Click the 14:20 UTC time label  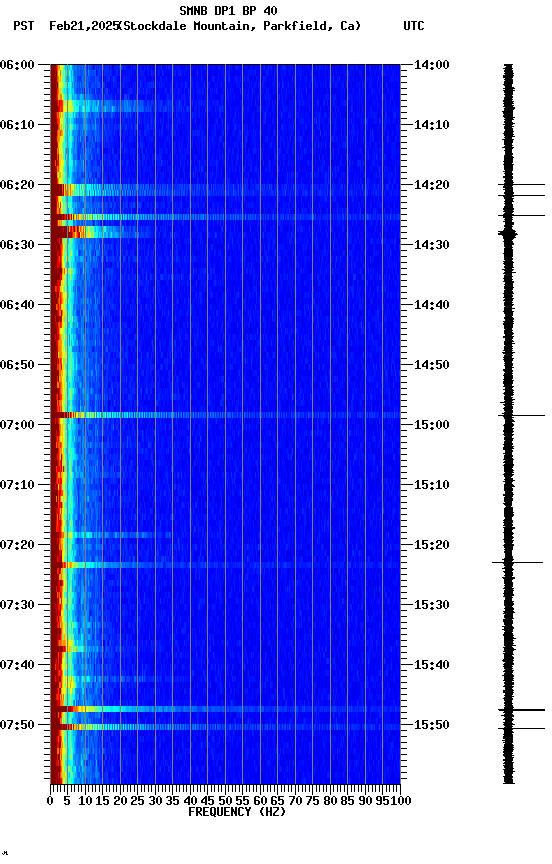point(432,185)
